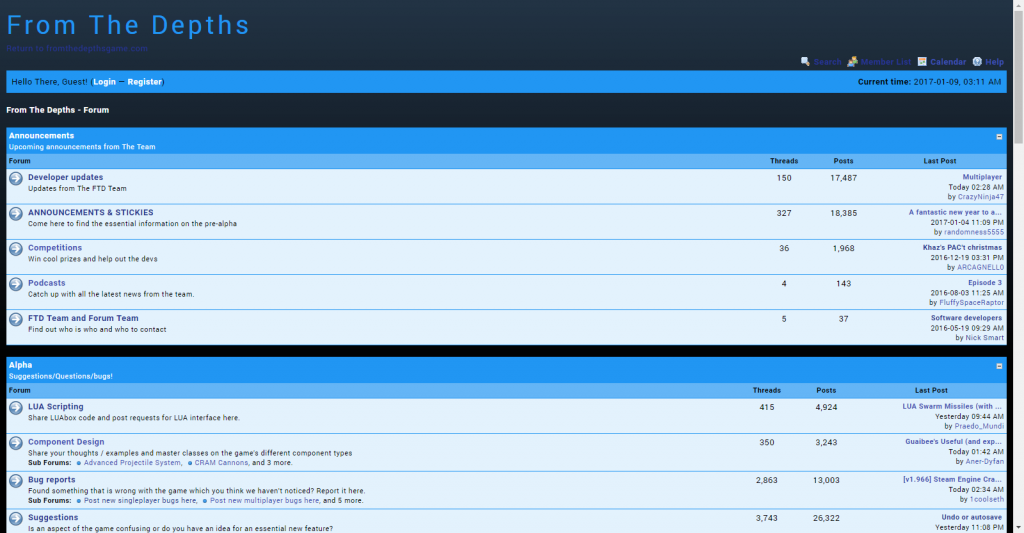
Task: Click sub forum bullet icon before Advanced Projectile System
Action: coord(78,463)
